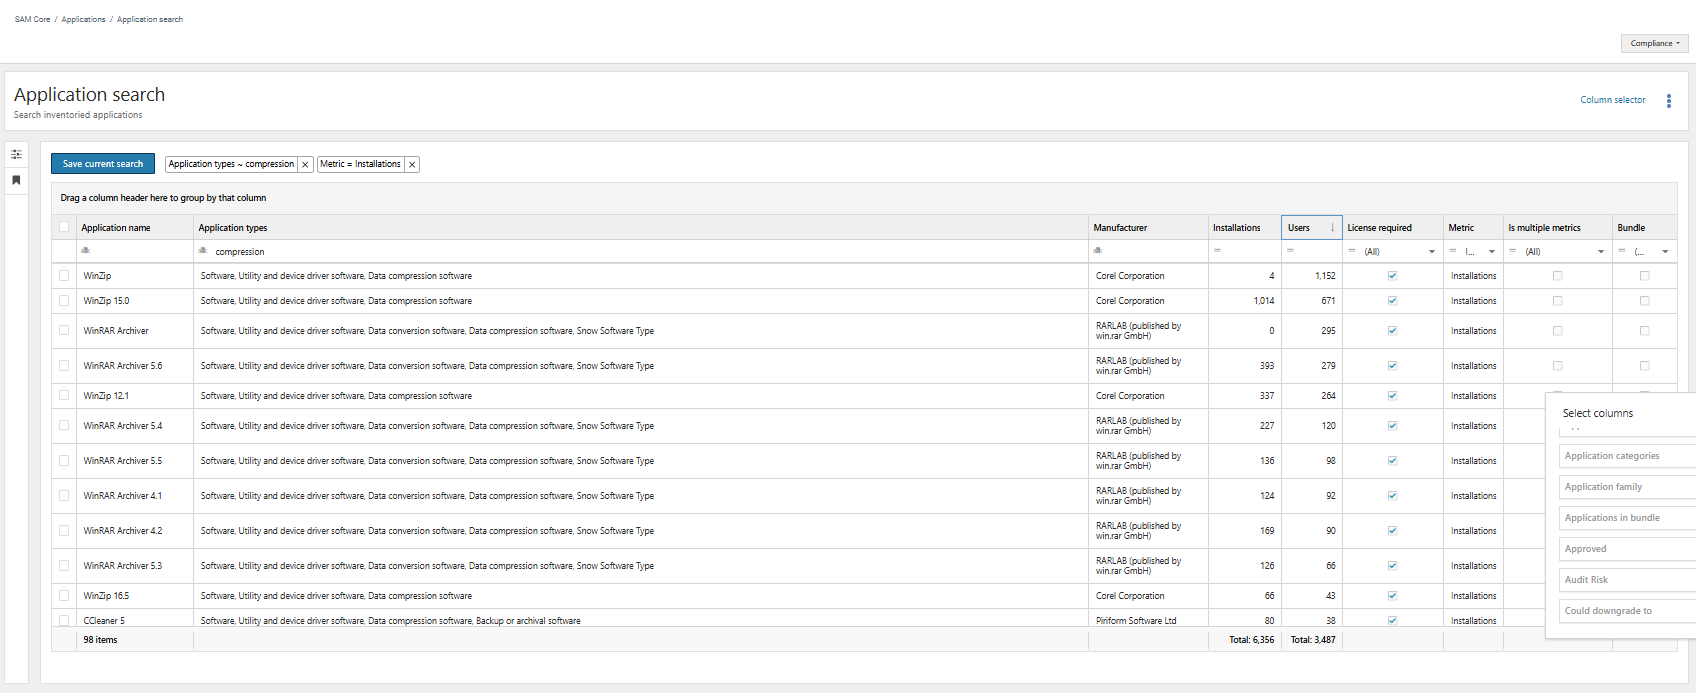Image resolution: width=1696 pixels, height=693 pixels.
Task: Open saved searches bookmark icon
Action: (16, 180)
